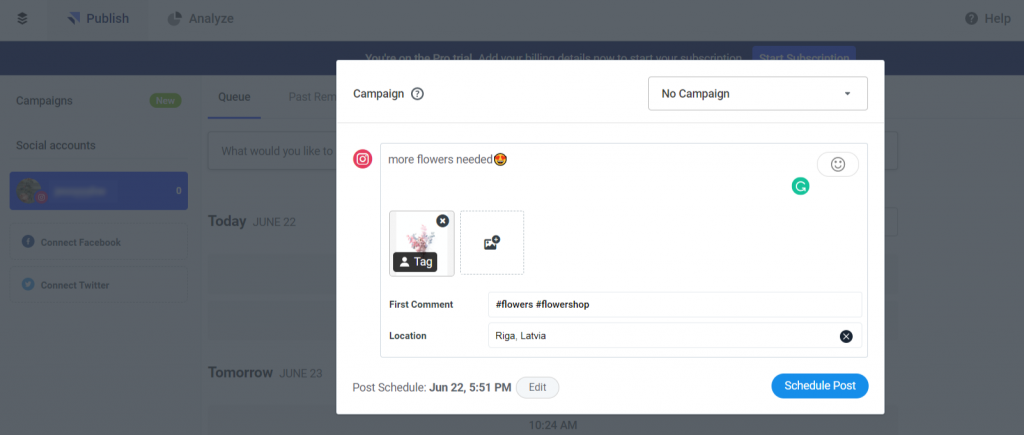This screenshot has height=435, width=1024.
Task: Click the First Comment label
Action: 421,304
